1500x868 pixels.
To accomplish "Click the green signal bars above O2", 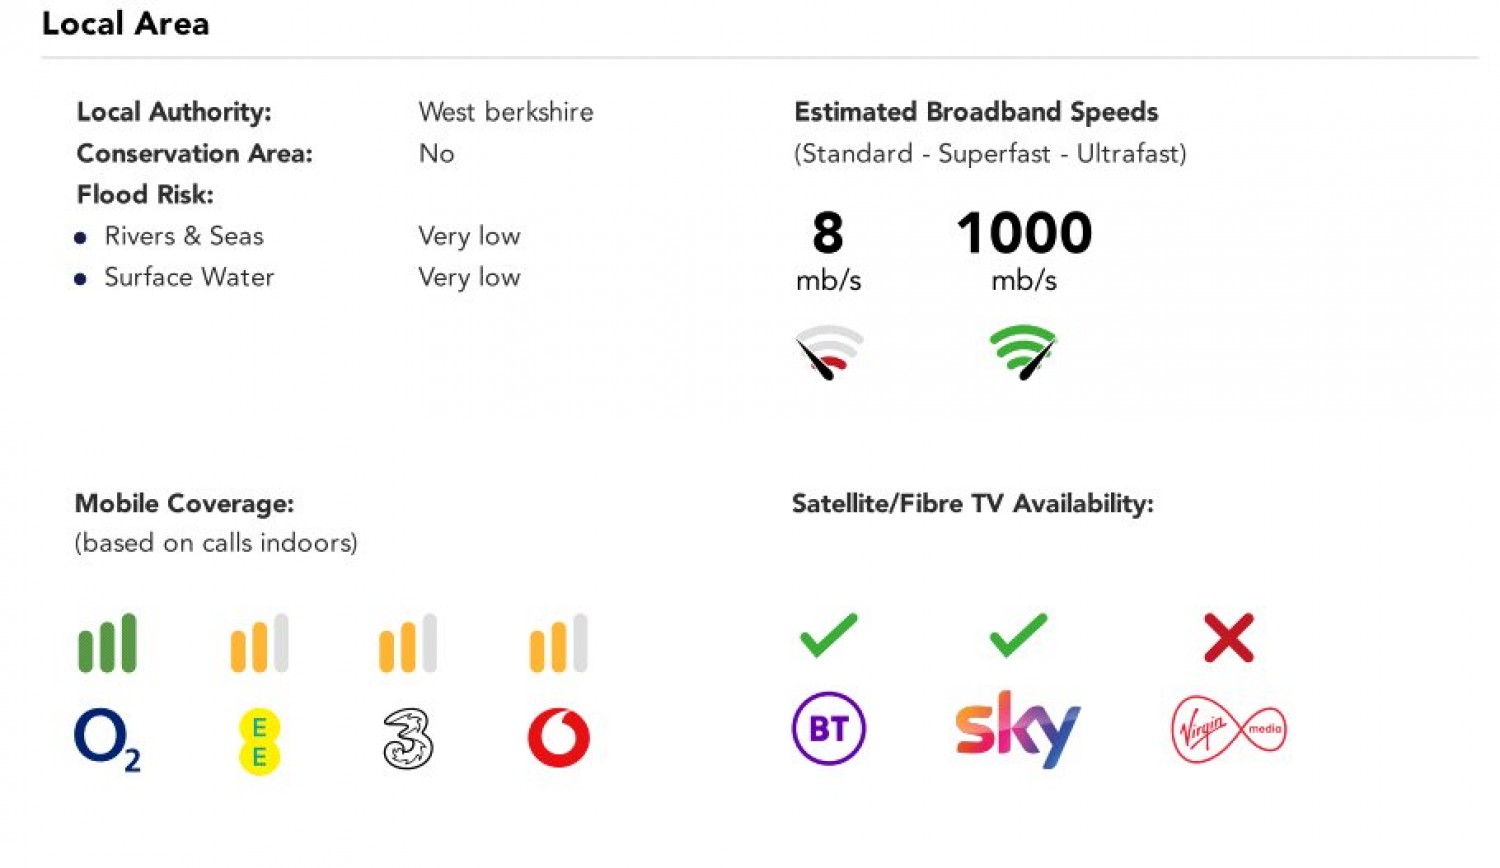I will click(x=107, y=643).
